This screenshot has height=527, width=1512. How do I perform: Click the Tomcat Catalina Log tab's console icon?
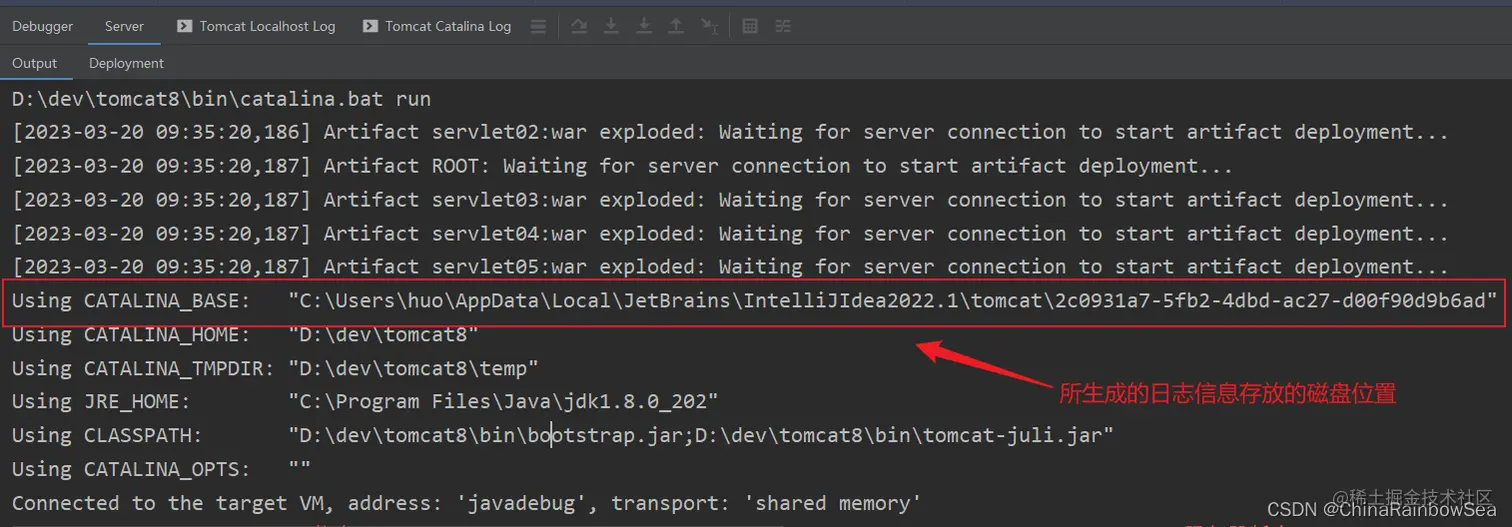pyautogui.click(x=370, y=26)
